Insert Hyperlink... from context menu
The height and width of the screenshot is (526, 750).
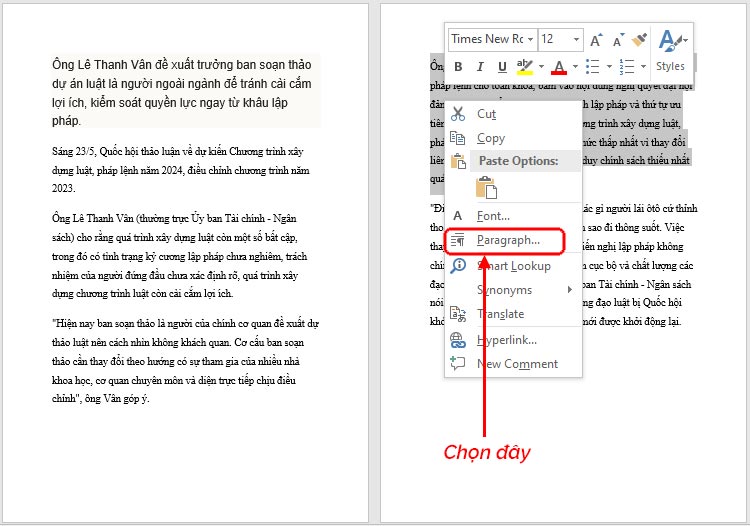513,340
